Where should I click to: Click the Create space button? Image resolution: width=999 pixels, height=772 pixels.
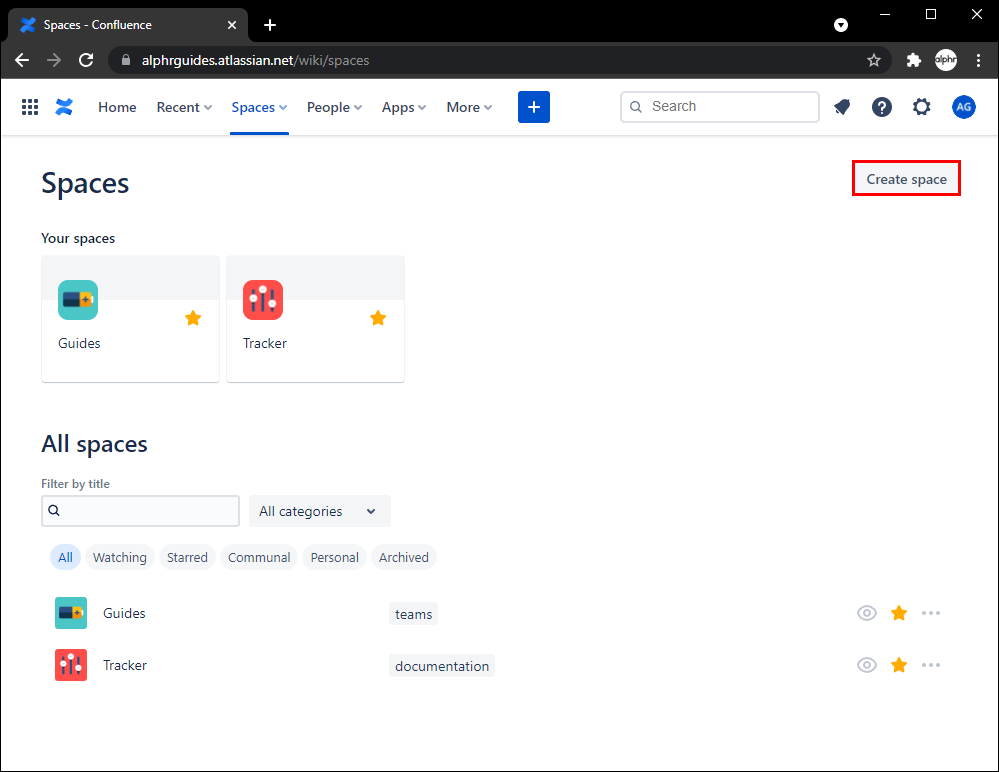[906, 179]
